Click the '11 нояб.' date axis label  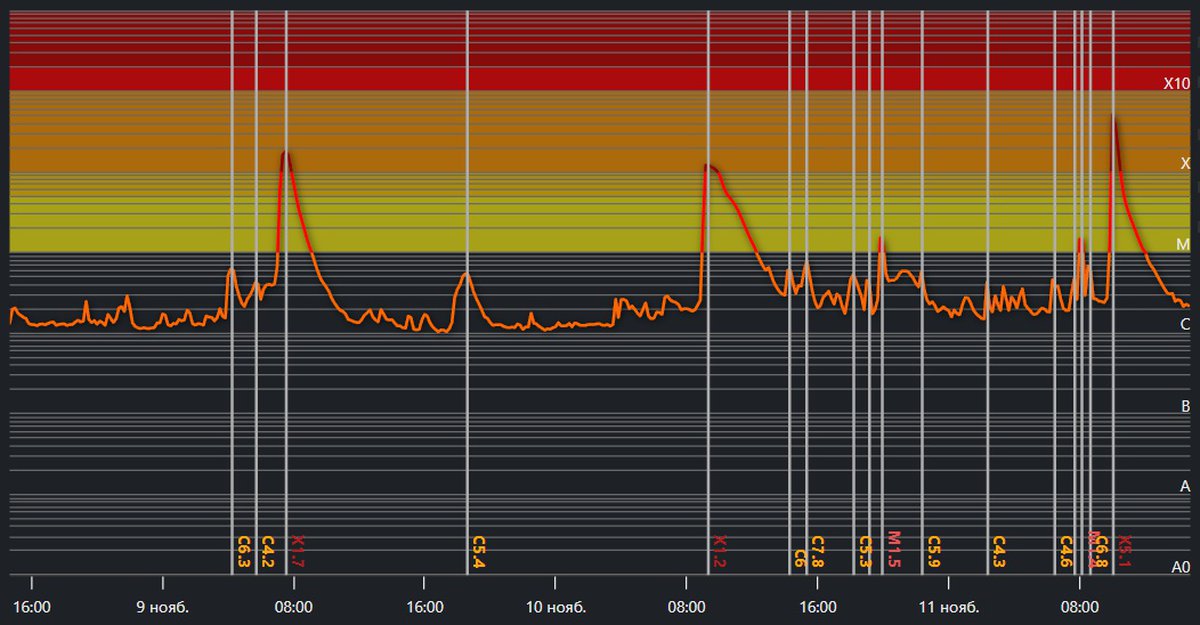coord(948,607)
